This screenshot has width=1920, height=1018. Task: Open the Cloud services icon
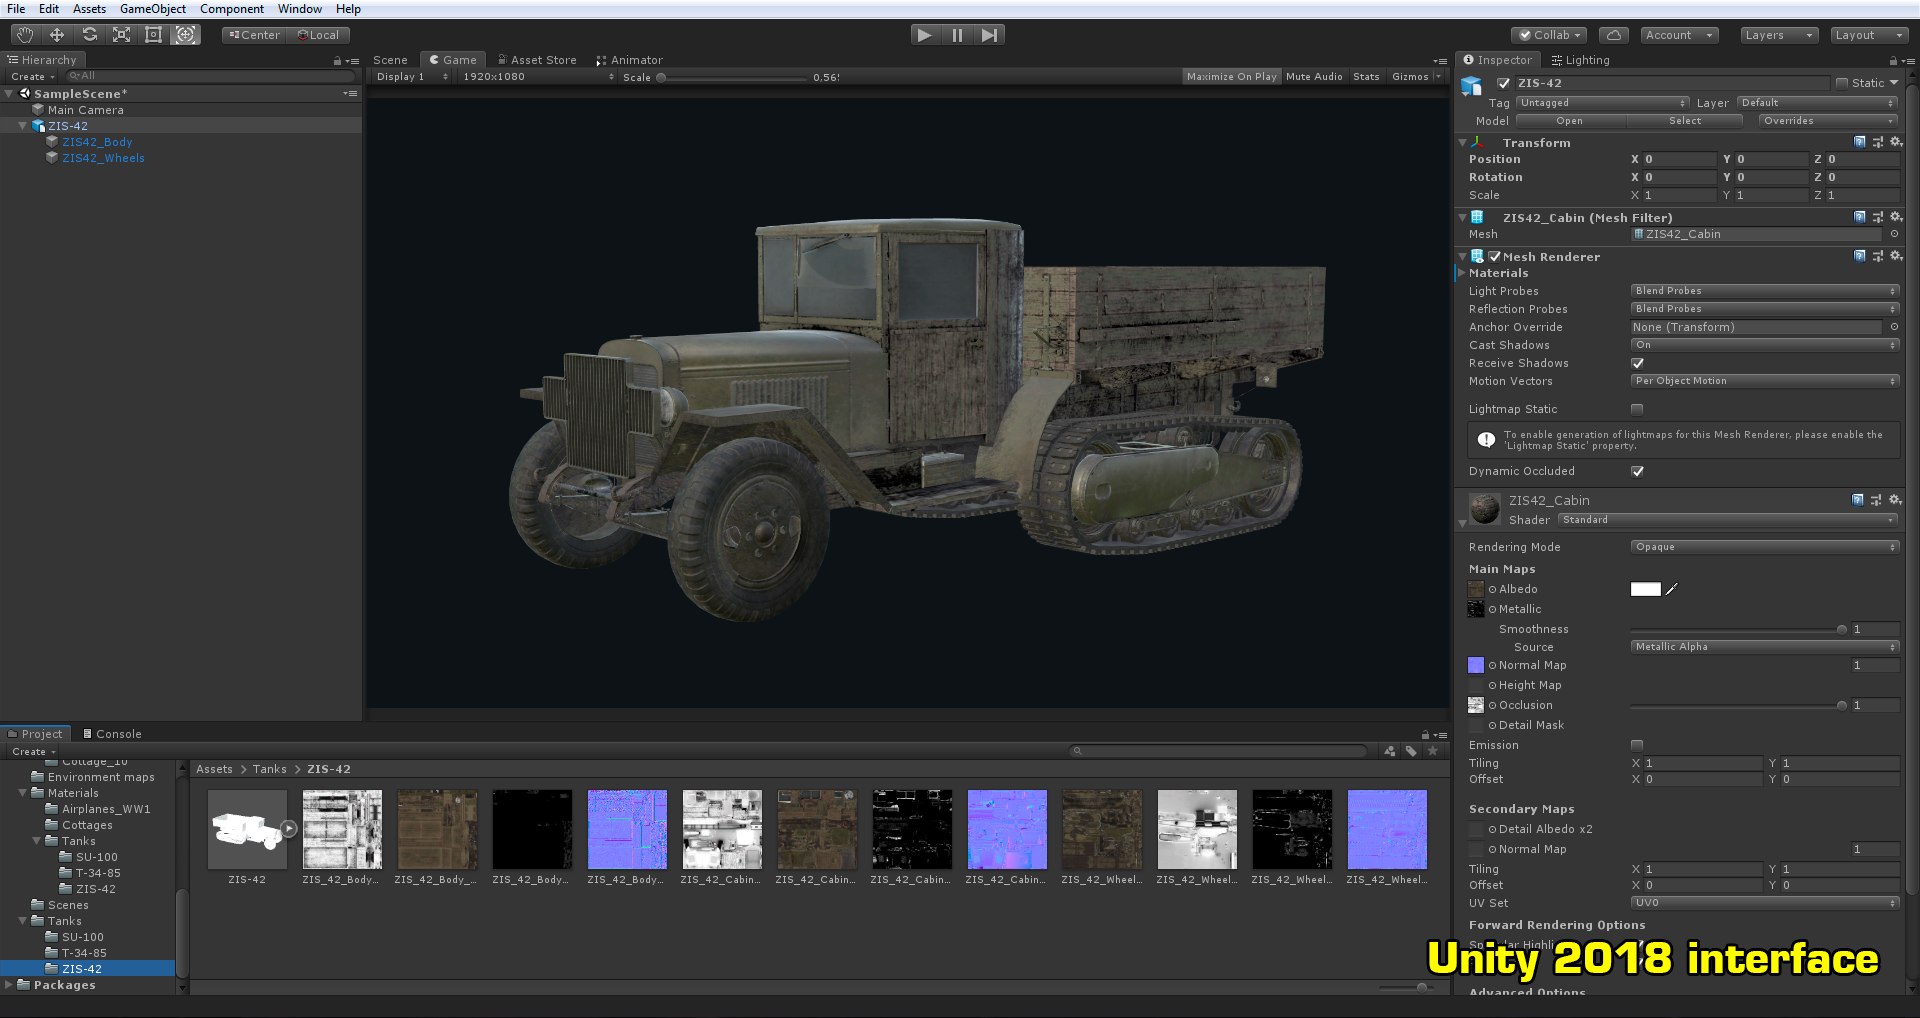pyautogui.click(x=1613, y=35)
